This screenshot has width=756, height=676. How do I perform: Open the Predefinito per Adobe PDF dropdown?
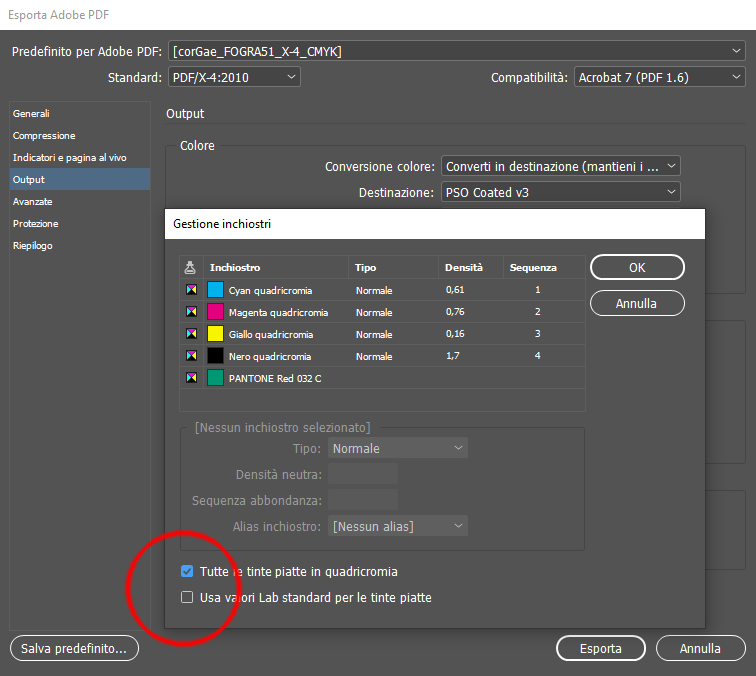457,51
